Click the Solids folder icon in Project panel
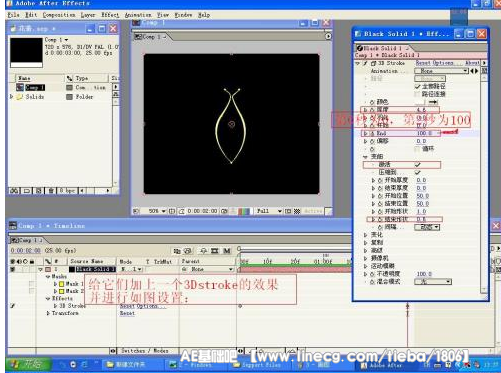The image size is (501, 373). 20,97
